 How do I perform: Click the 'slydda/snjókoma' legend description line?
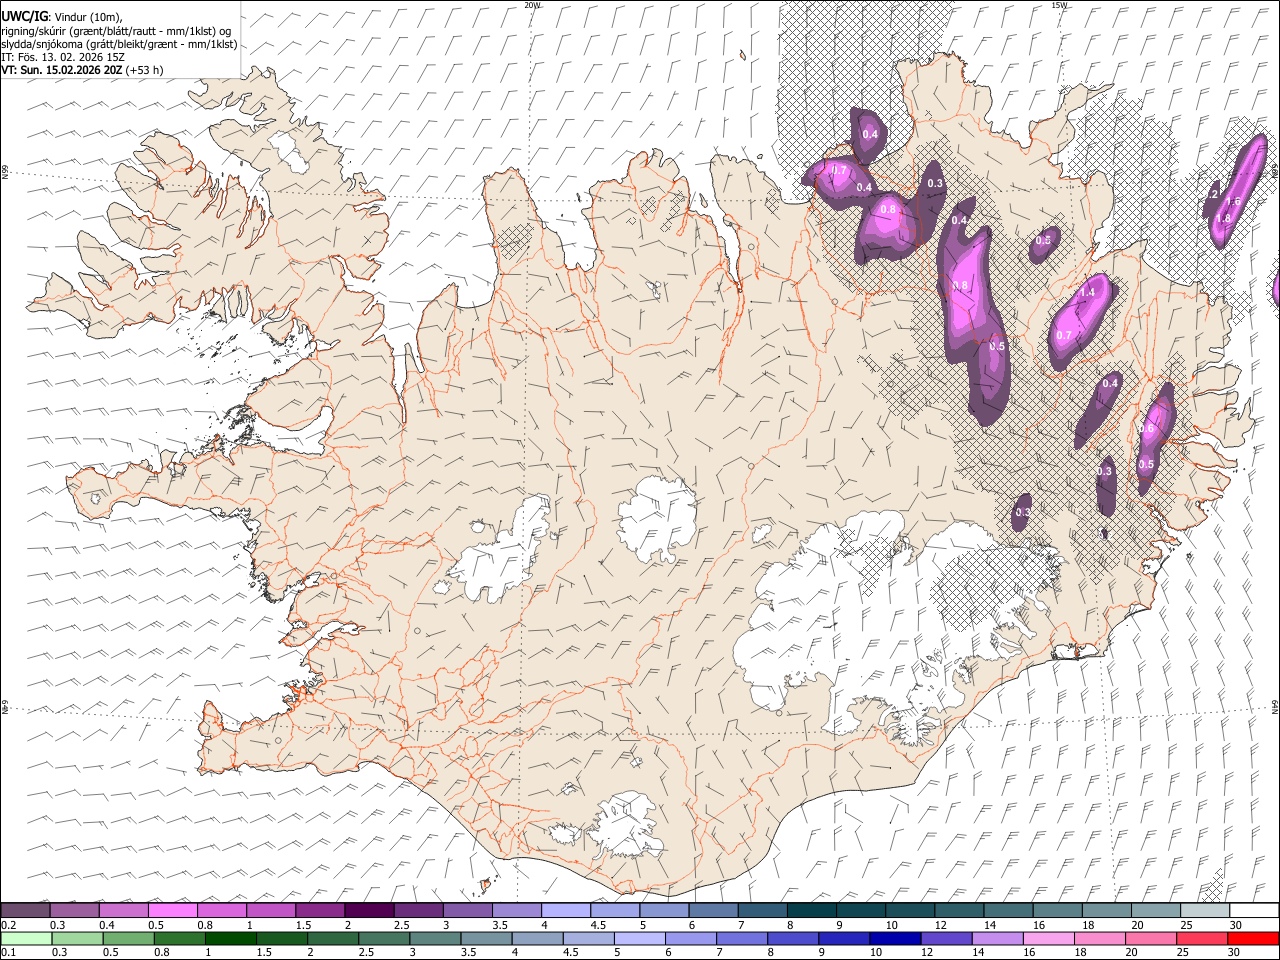coord(119,44)
